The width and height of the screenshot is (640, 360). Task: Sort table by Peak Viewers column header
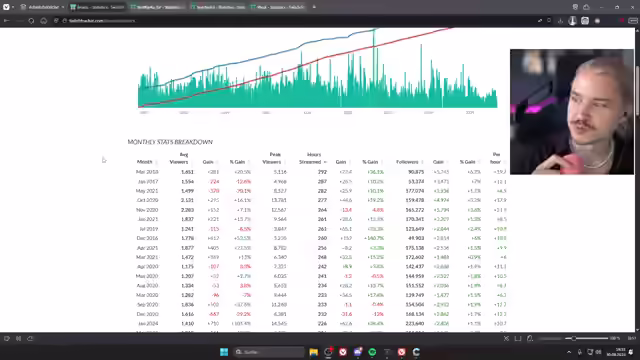tap(272, 158)
